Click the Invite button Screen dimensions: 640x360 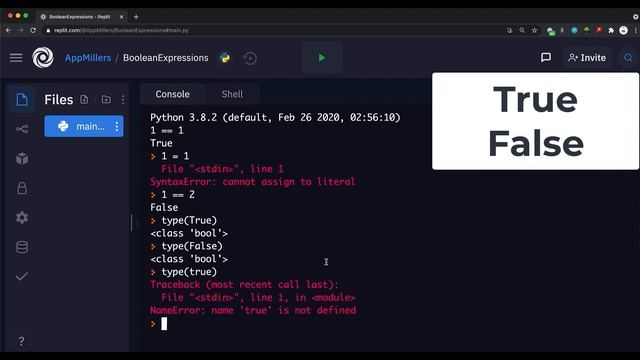[587, 58]
